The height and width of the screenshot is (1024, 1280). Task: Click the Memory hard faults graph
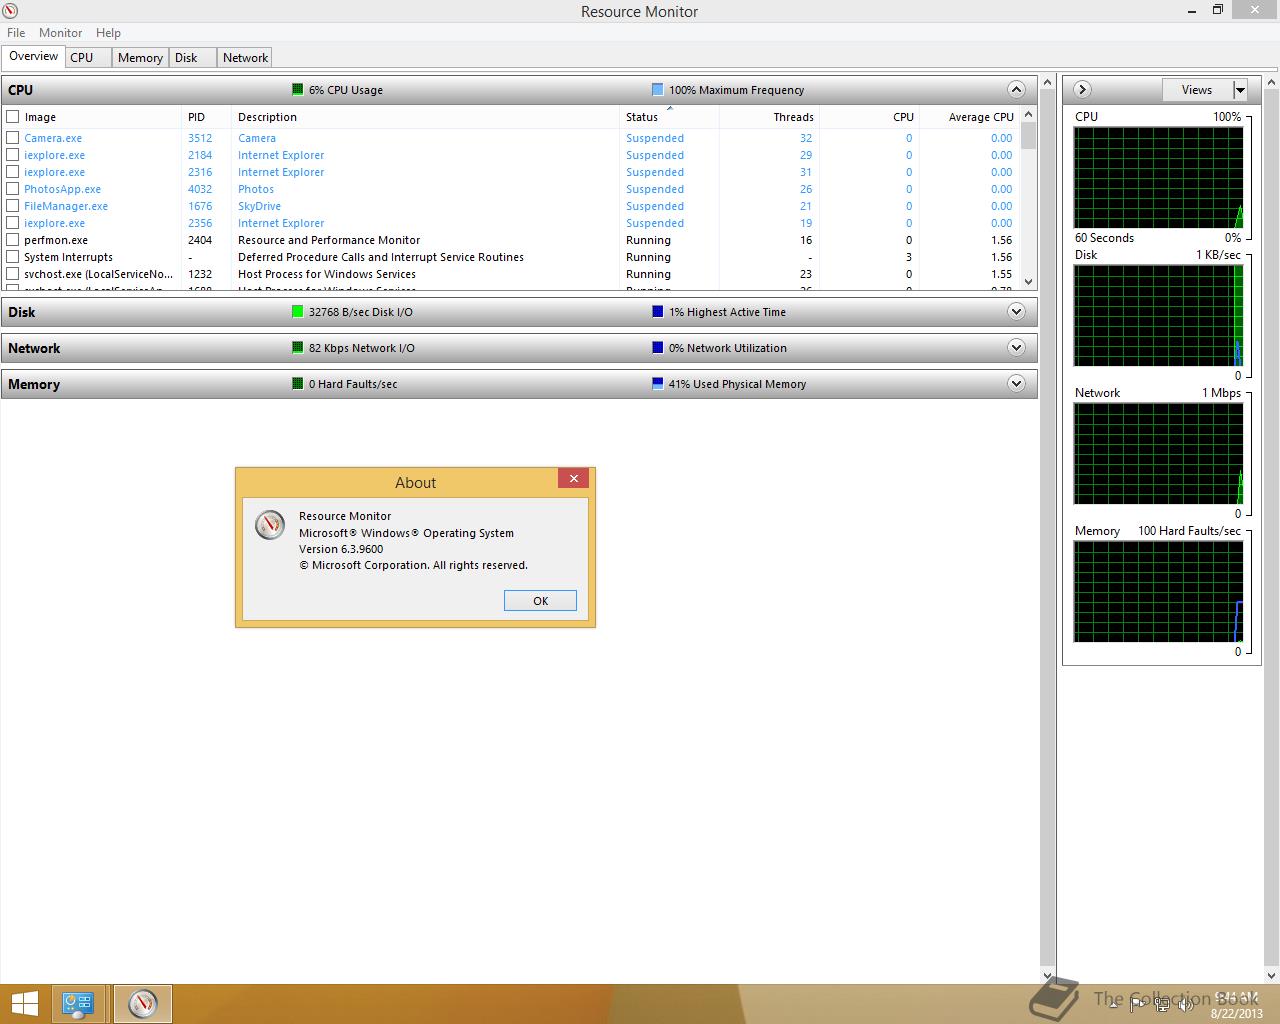1158,592
